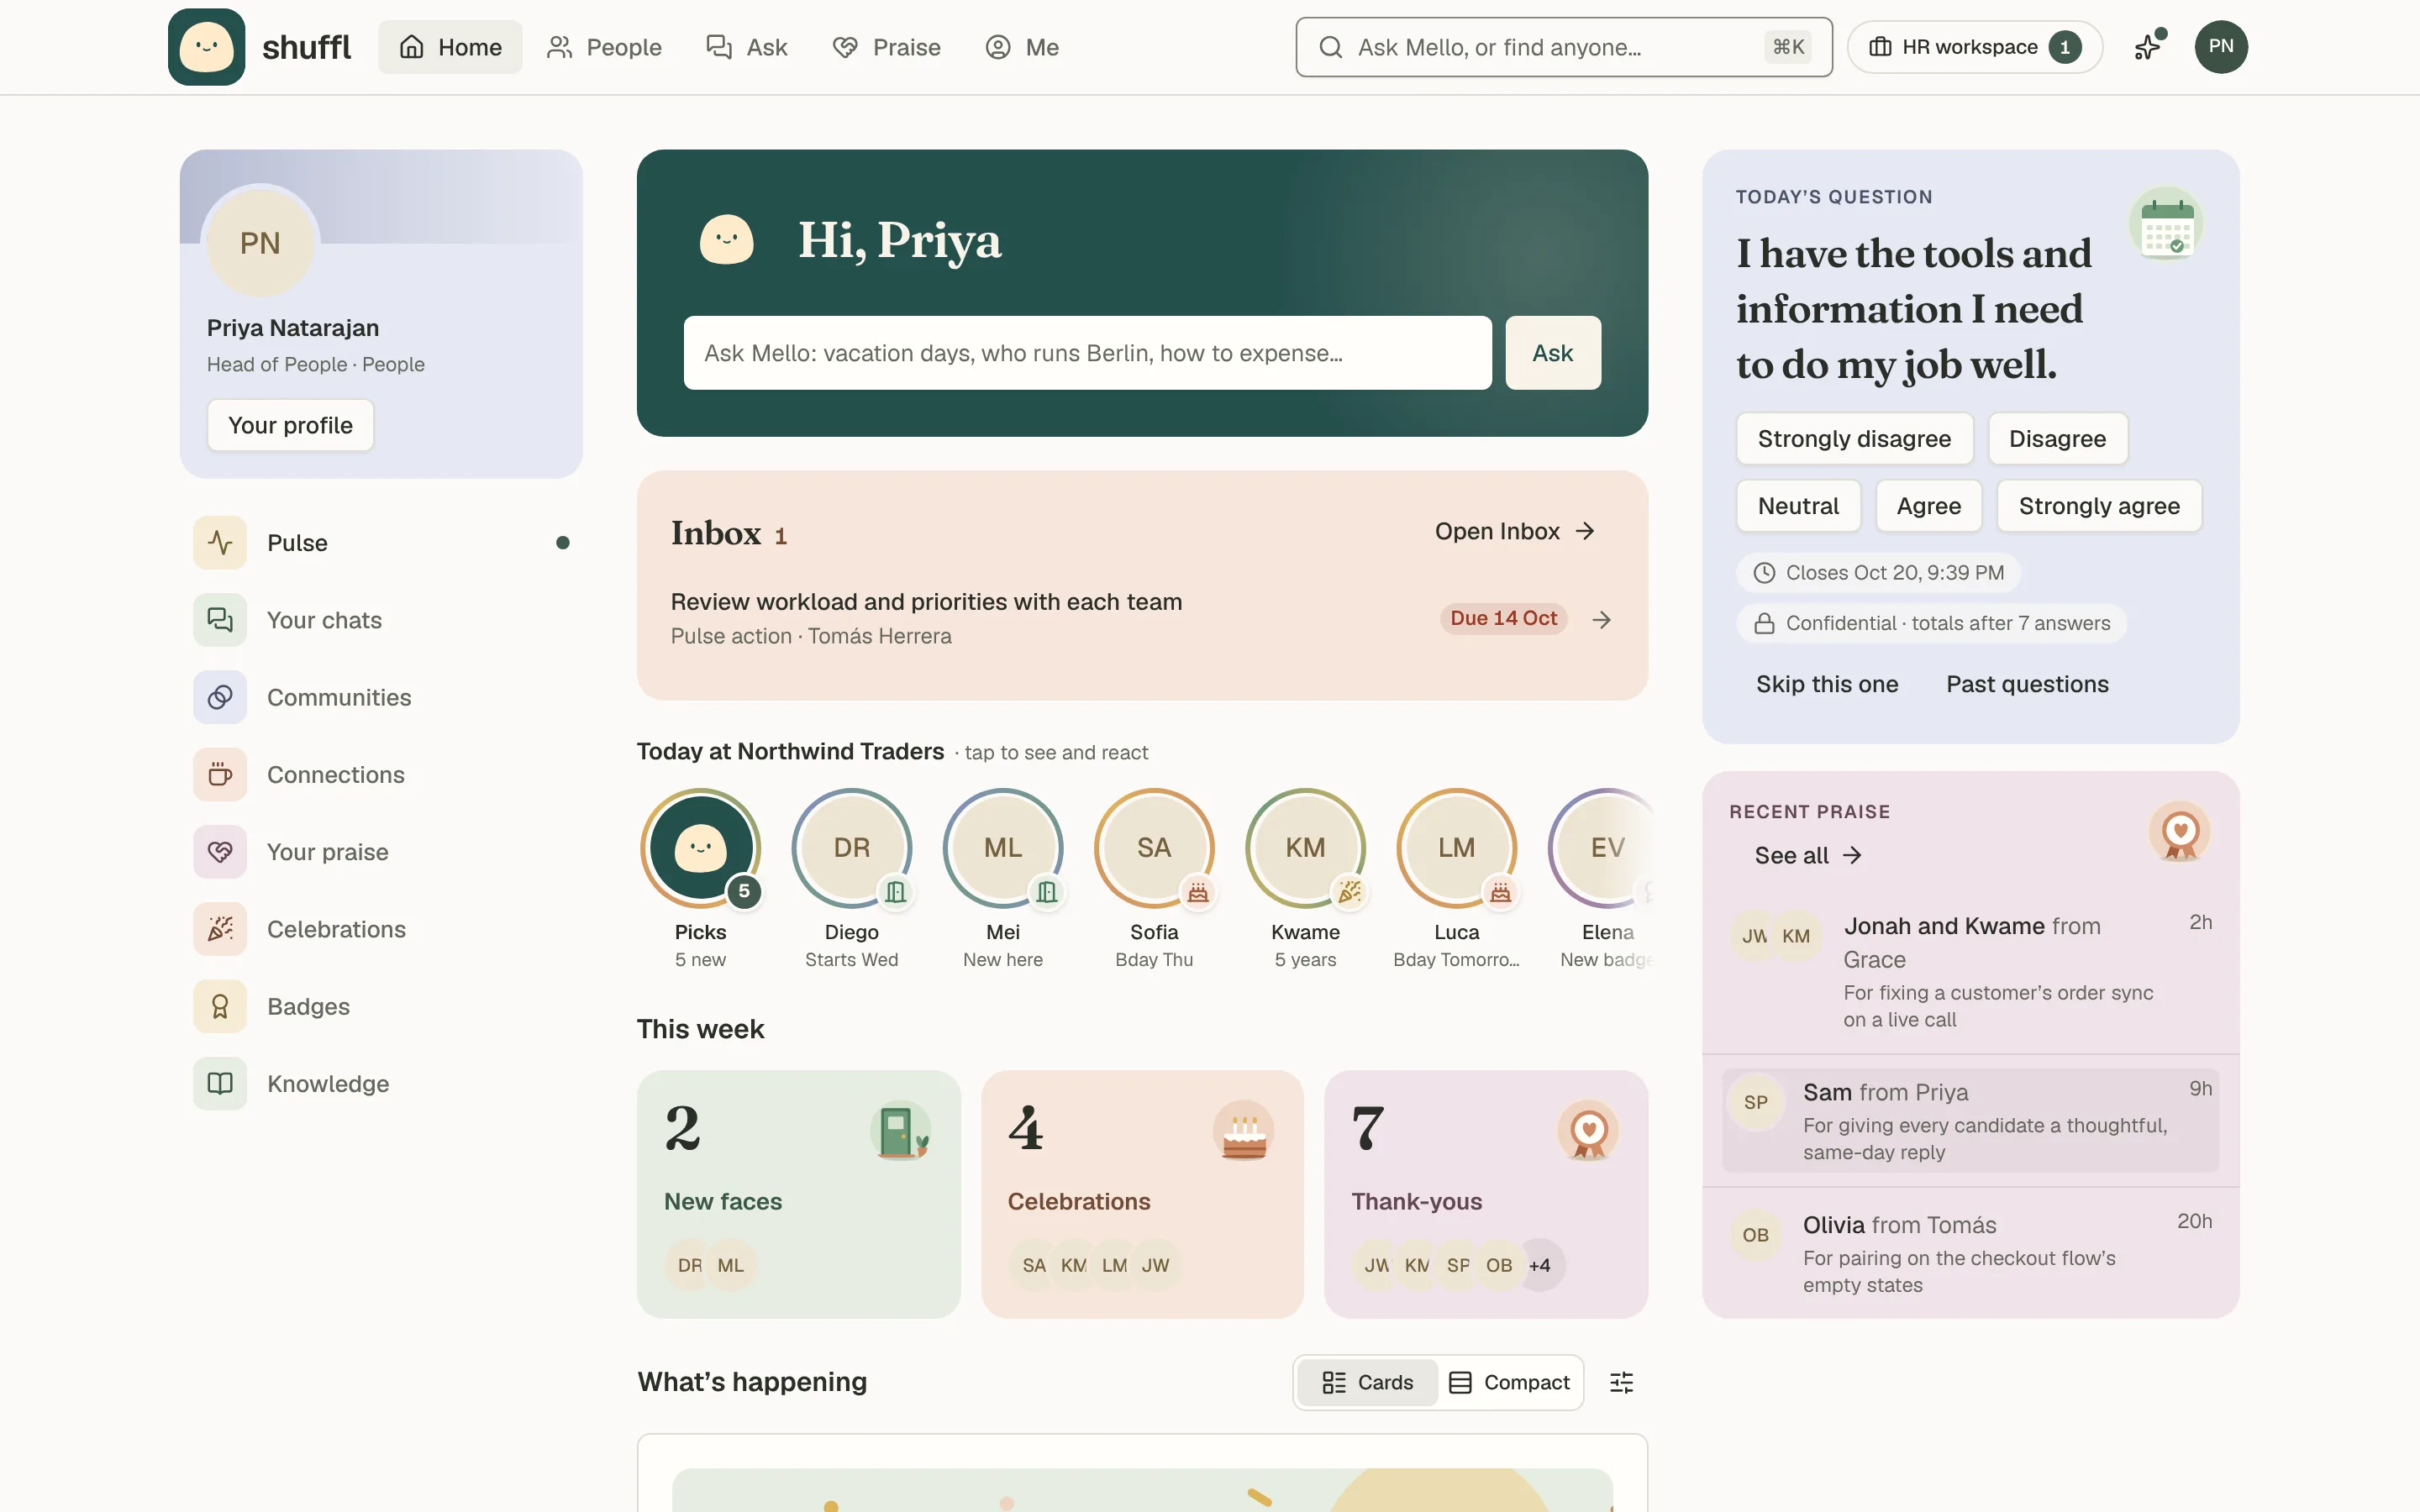Switch feed to Cards view
The height and width of the screenshot is (1512, 2420).
tap(1367, 1382)
